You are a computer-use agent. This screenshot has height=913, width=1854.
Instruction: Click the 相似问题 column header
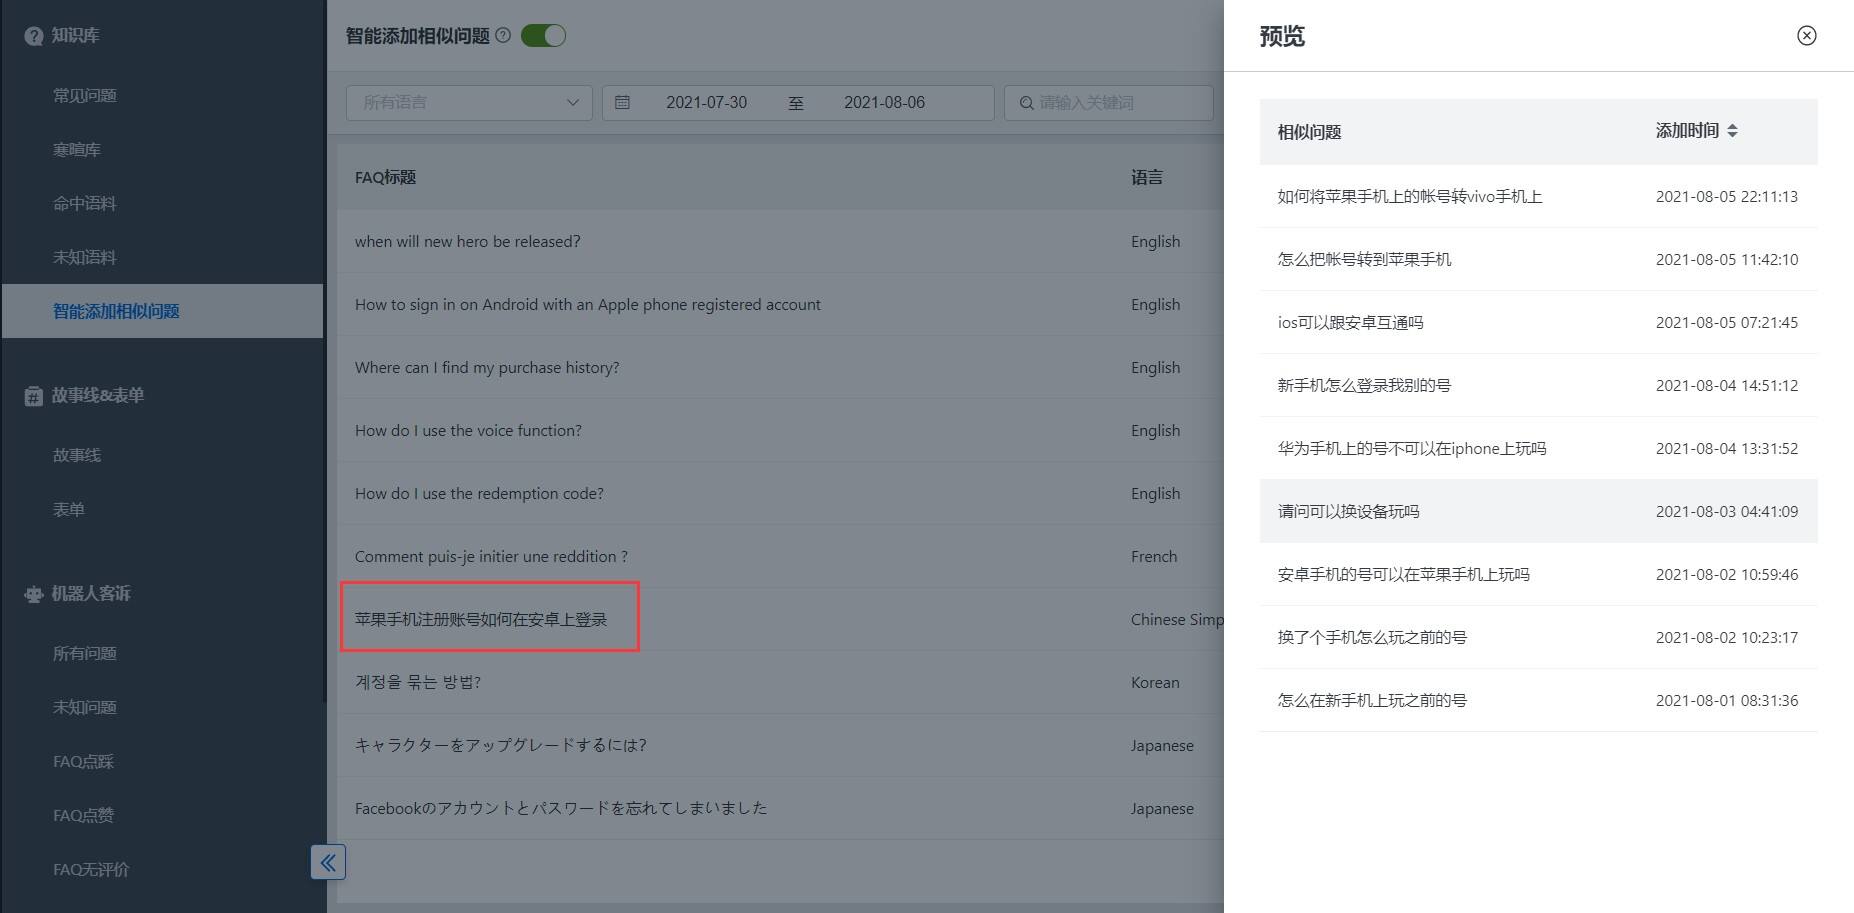pos(1309,132)
